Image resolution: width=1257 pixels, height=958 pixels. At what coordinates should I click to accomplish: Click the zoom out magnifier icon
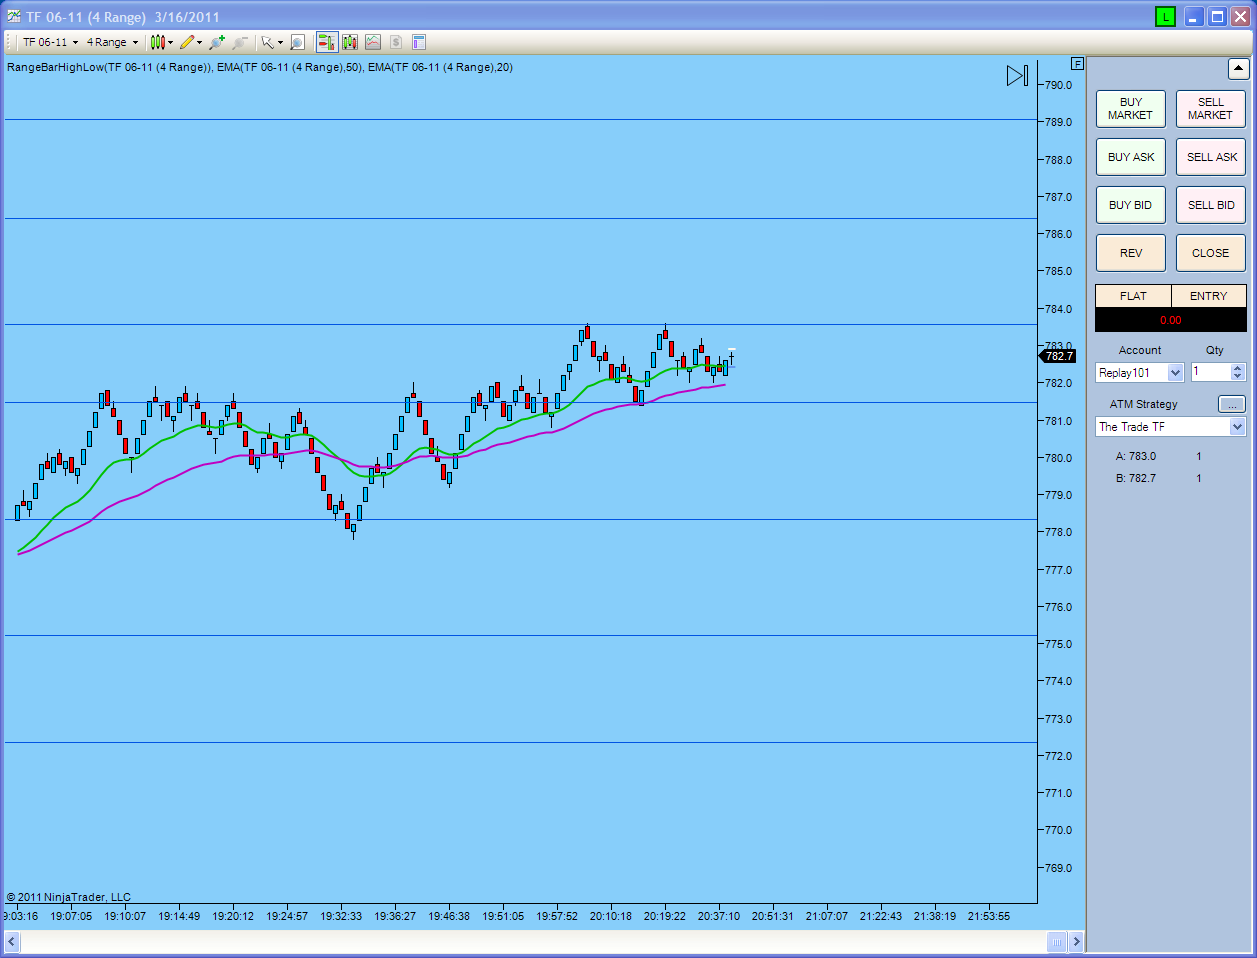(240, 42)
